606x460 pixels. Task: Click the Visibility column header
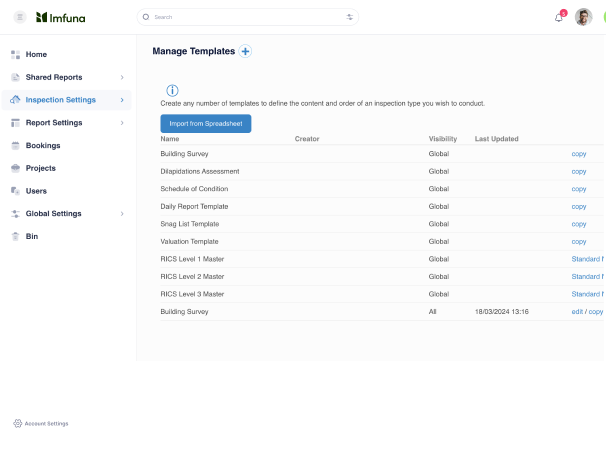pos(443,139)
